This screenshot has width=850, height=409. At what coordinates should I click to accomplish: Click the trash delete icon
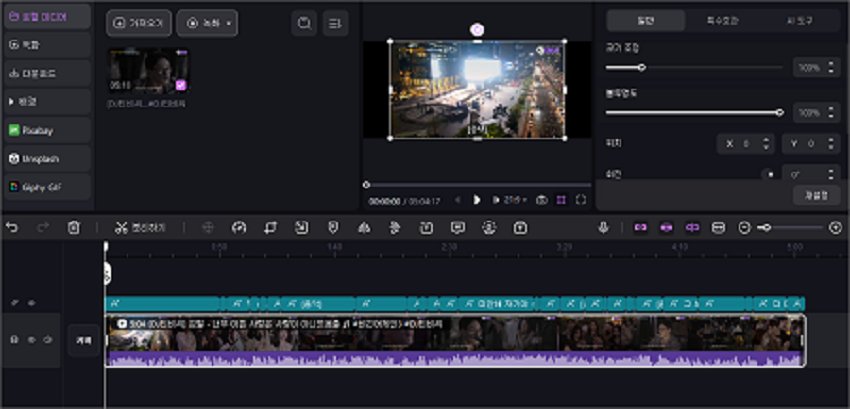(73, 228)
